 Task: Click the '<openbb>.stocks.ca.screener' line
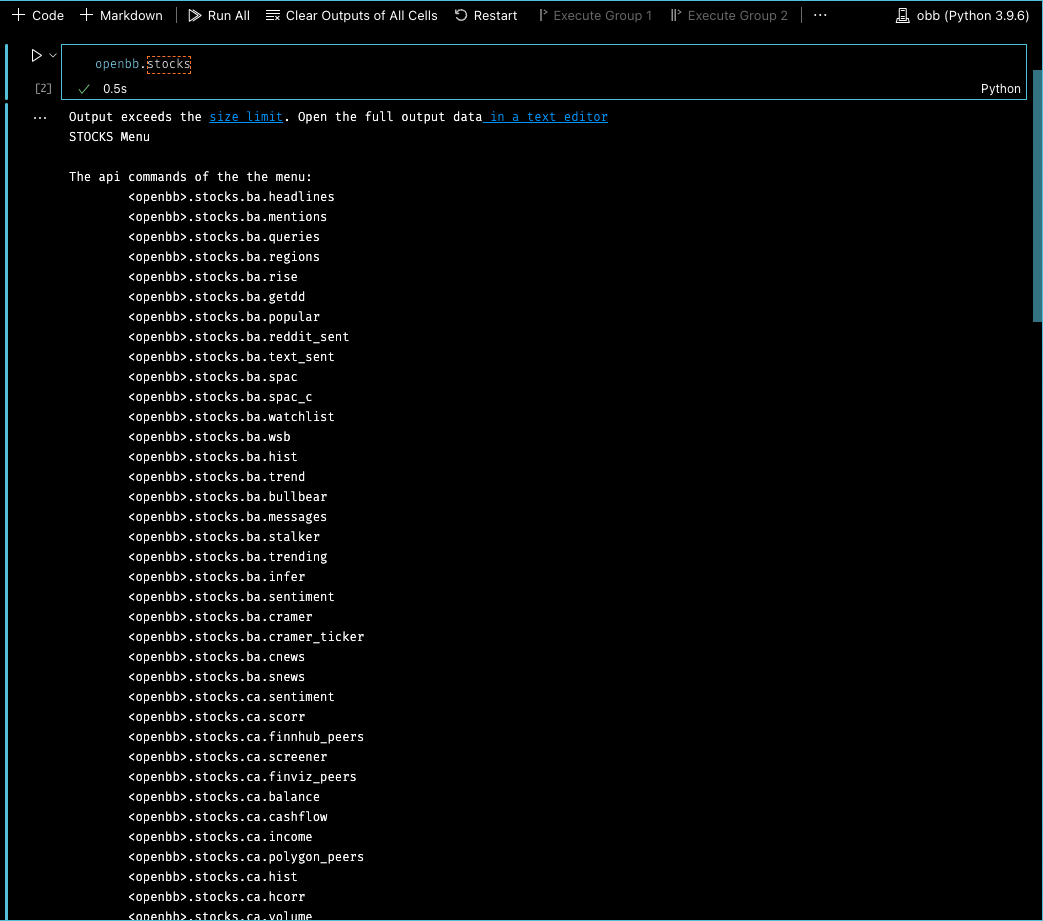point(227,757)
